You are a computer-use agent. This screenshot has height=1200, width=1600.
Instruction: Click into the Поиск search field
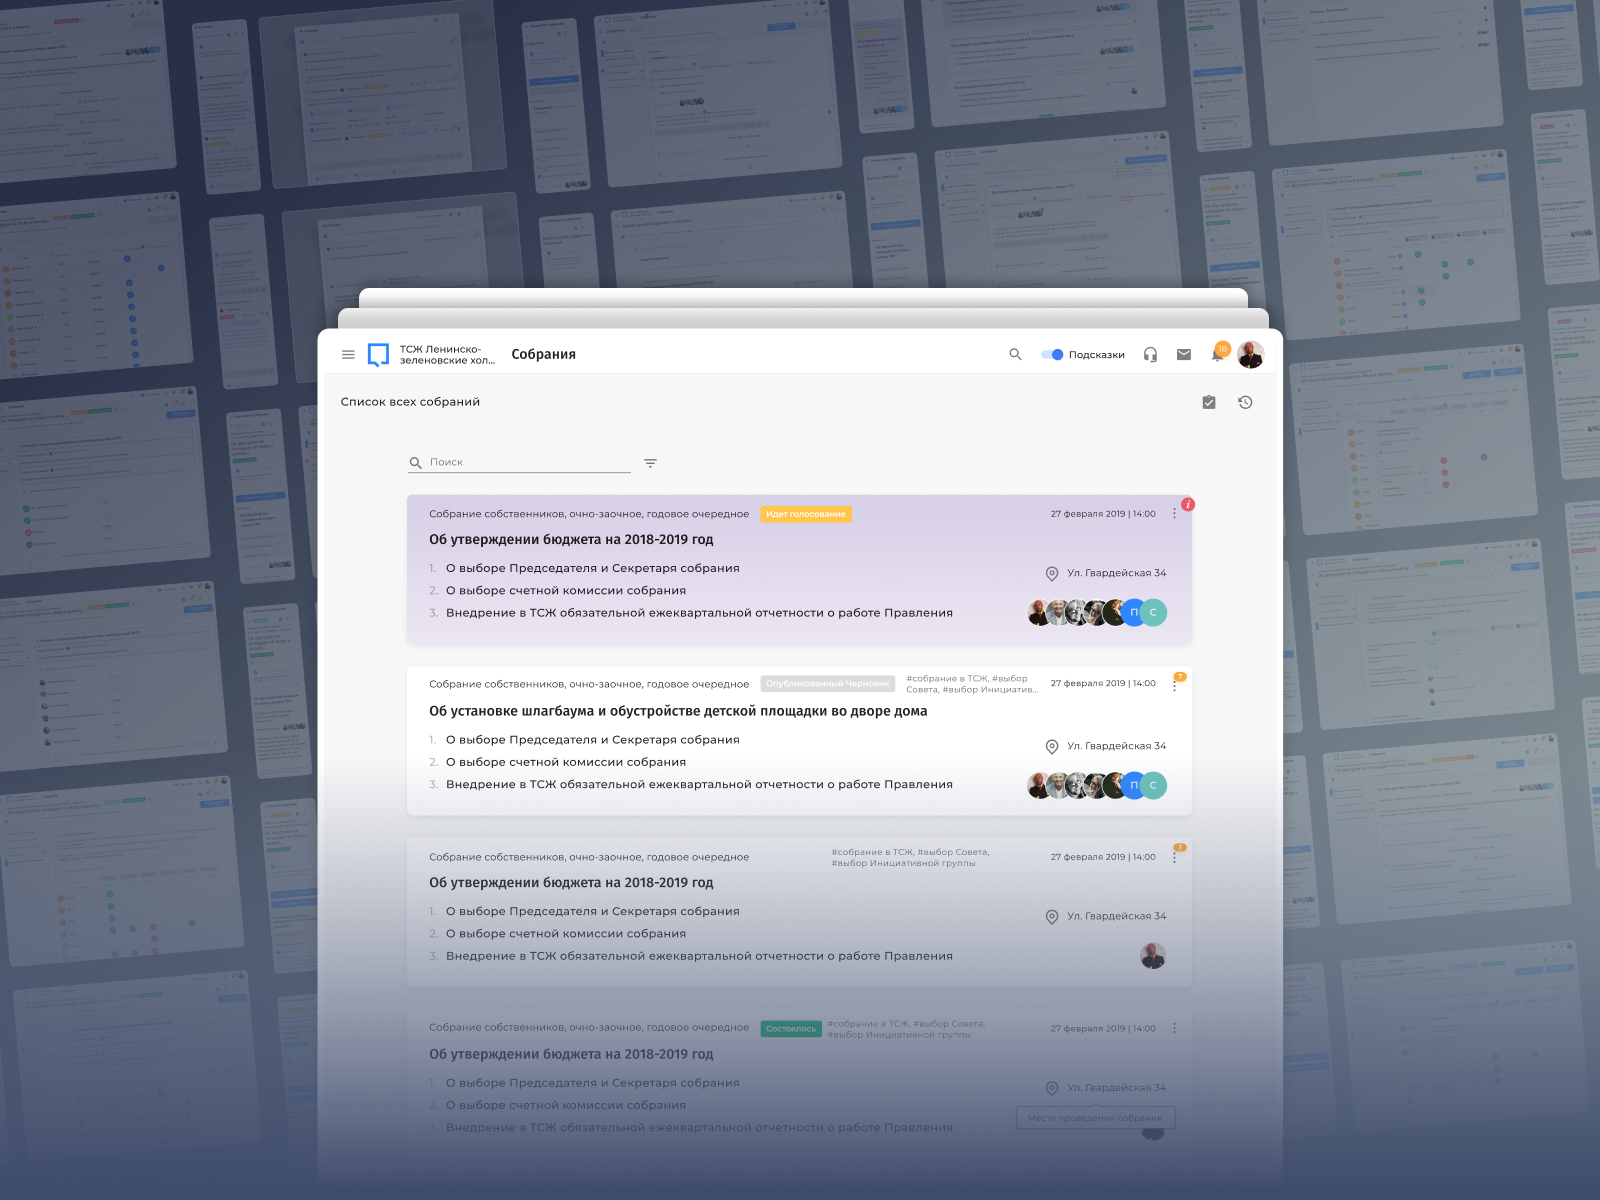point(519,462)
